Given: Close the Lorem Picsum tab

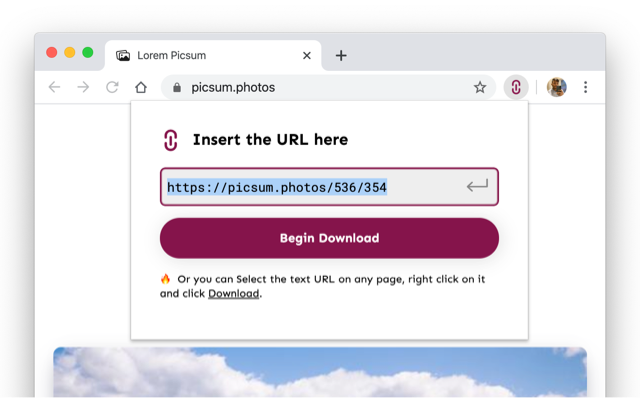Looking at the screenshot, I should [x=307, y=56].
